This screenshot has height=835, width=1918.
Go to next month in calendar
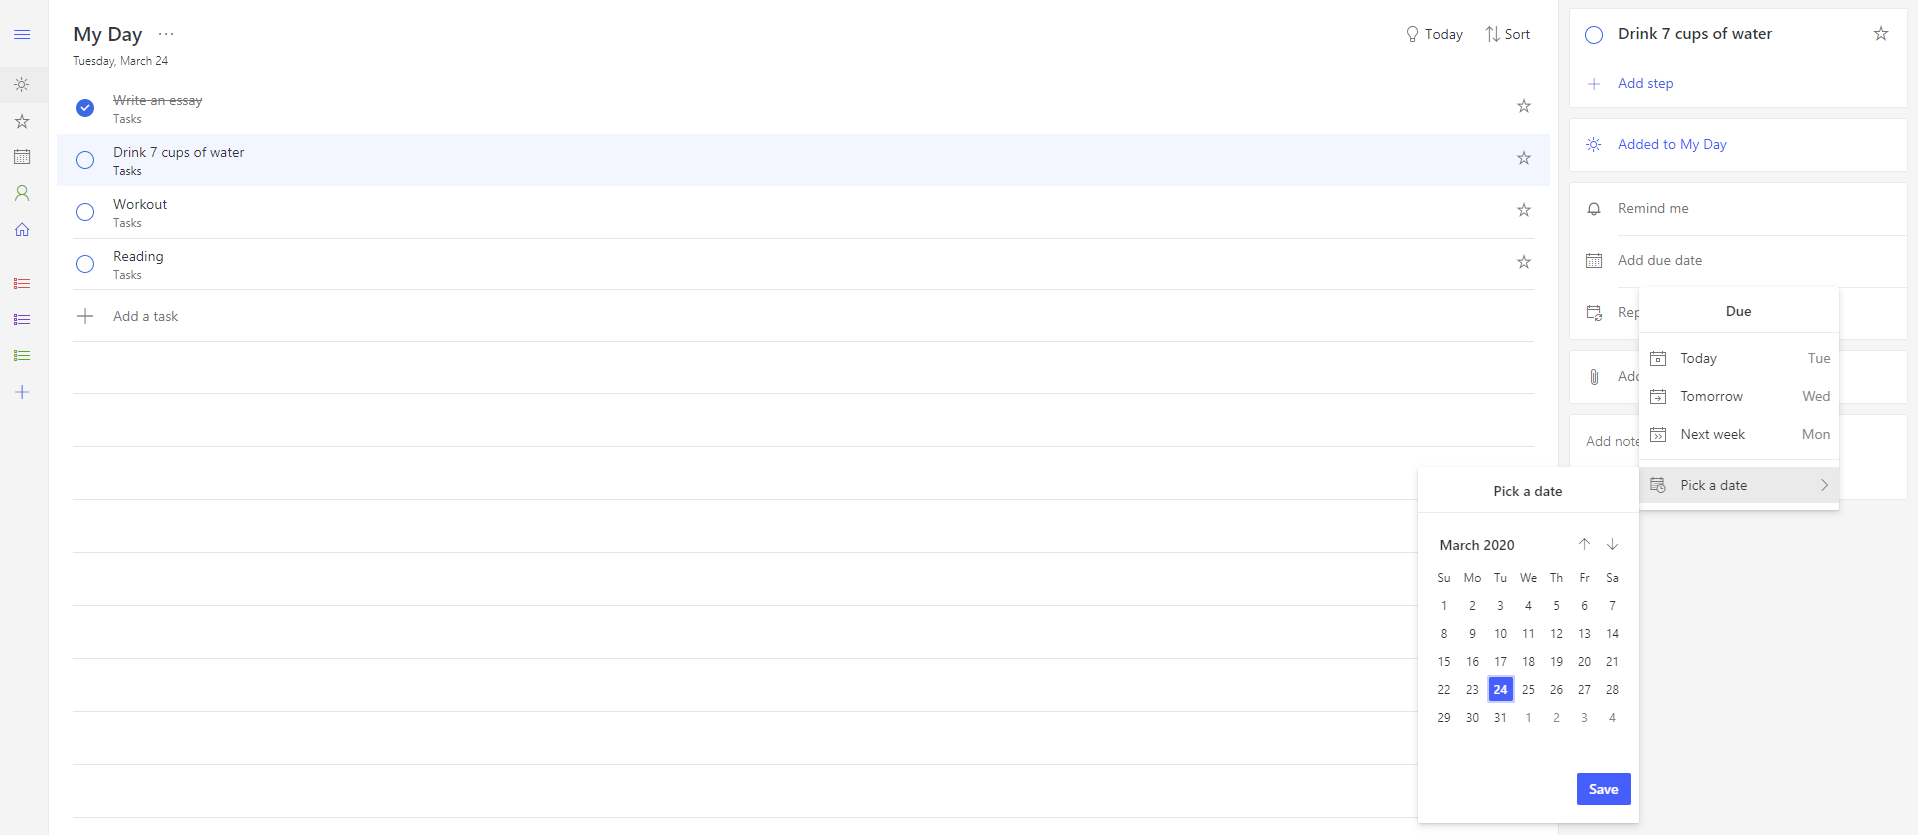(1612, 545)
